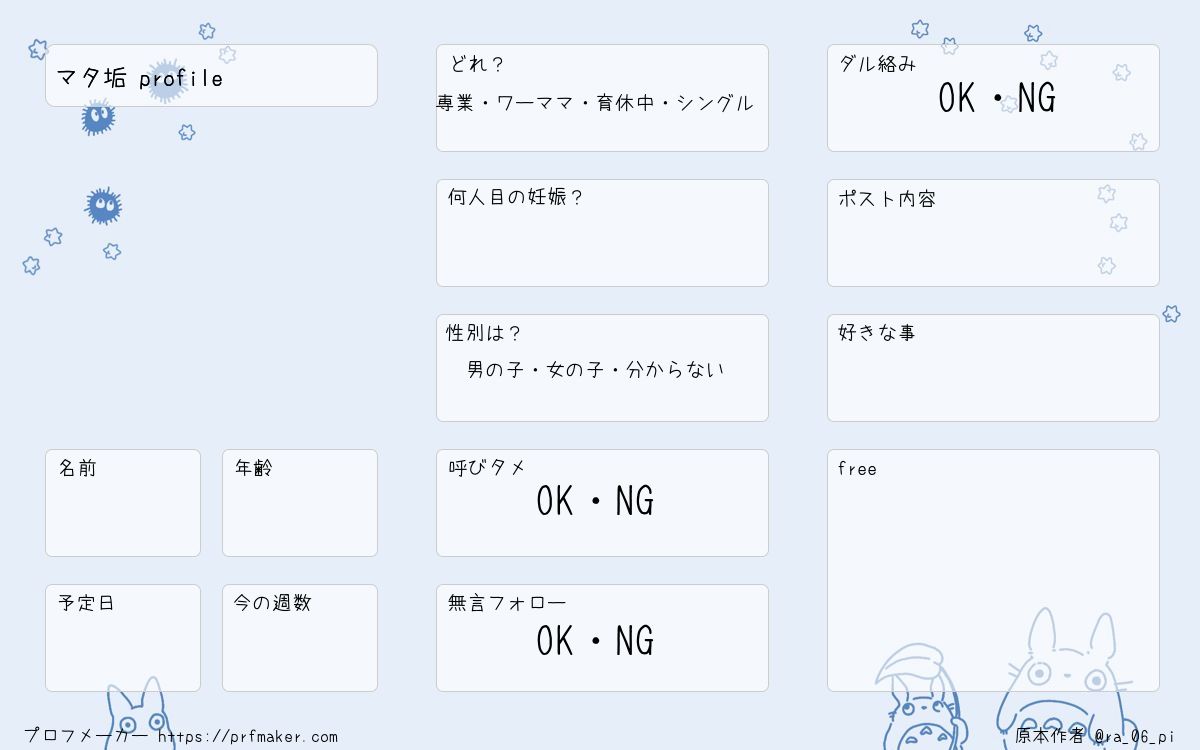Click the @ra_06_pi author credit
Viewport: 1200px width, 750px height.
pos(1134,737)
